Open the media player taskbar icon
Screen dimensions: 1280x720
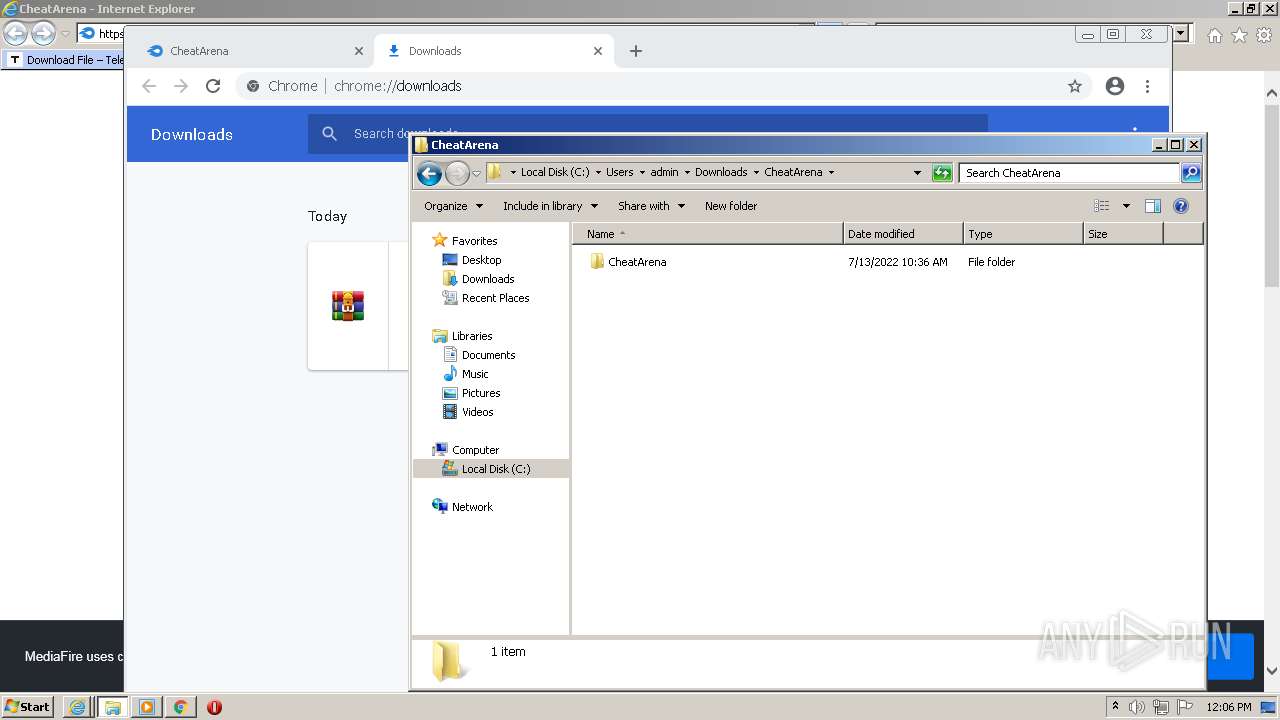click(146, 707)
